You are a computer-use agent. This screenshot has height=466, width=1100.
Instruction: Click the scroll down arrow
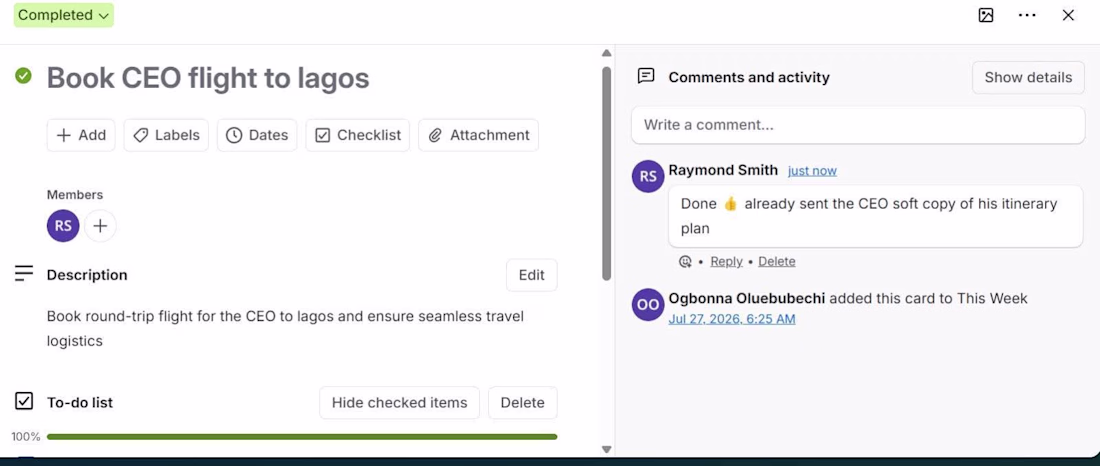[x=607, y=450]
